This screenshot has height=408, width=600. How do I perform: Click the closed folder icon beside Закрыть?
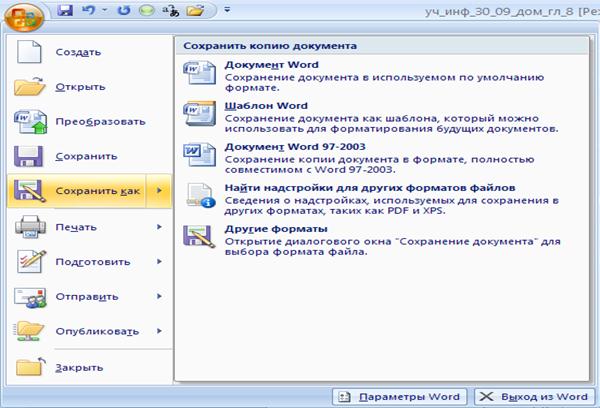[x=30, y=366]
